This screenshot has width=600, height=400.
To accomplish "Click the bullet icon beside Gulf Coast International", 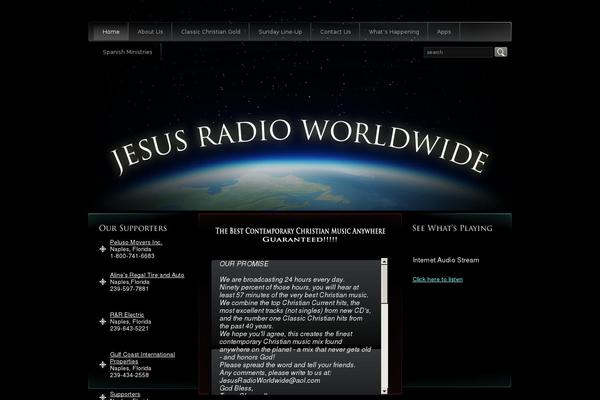I will [x=103, y=365].
